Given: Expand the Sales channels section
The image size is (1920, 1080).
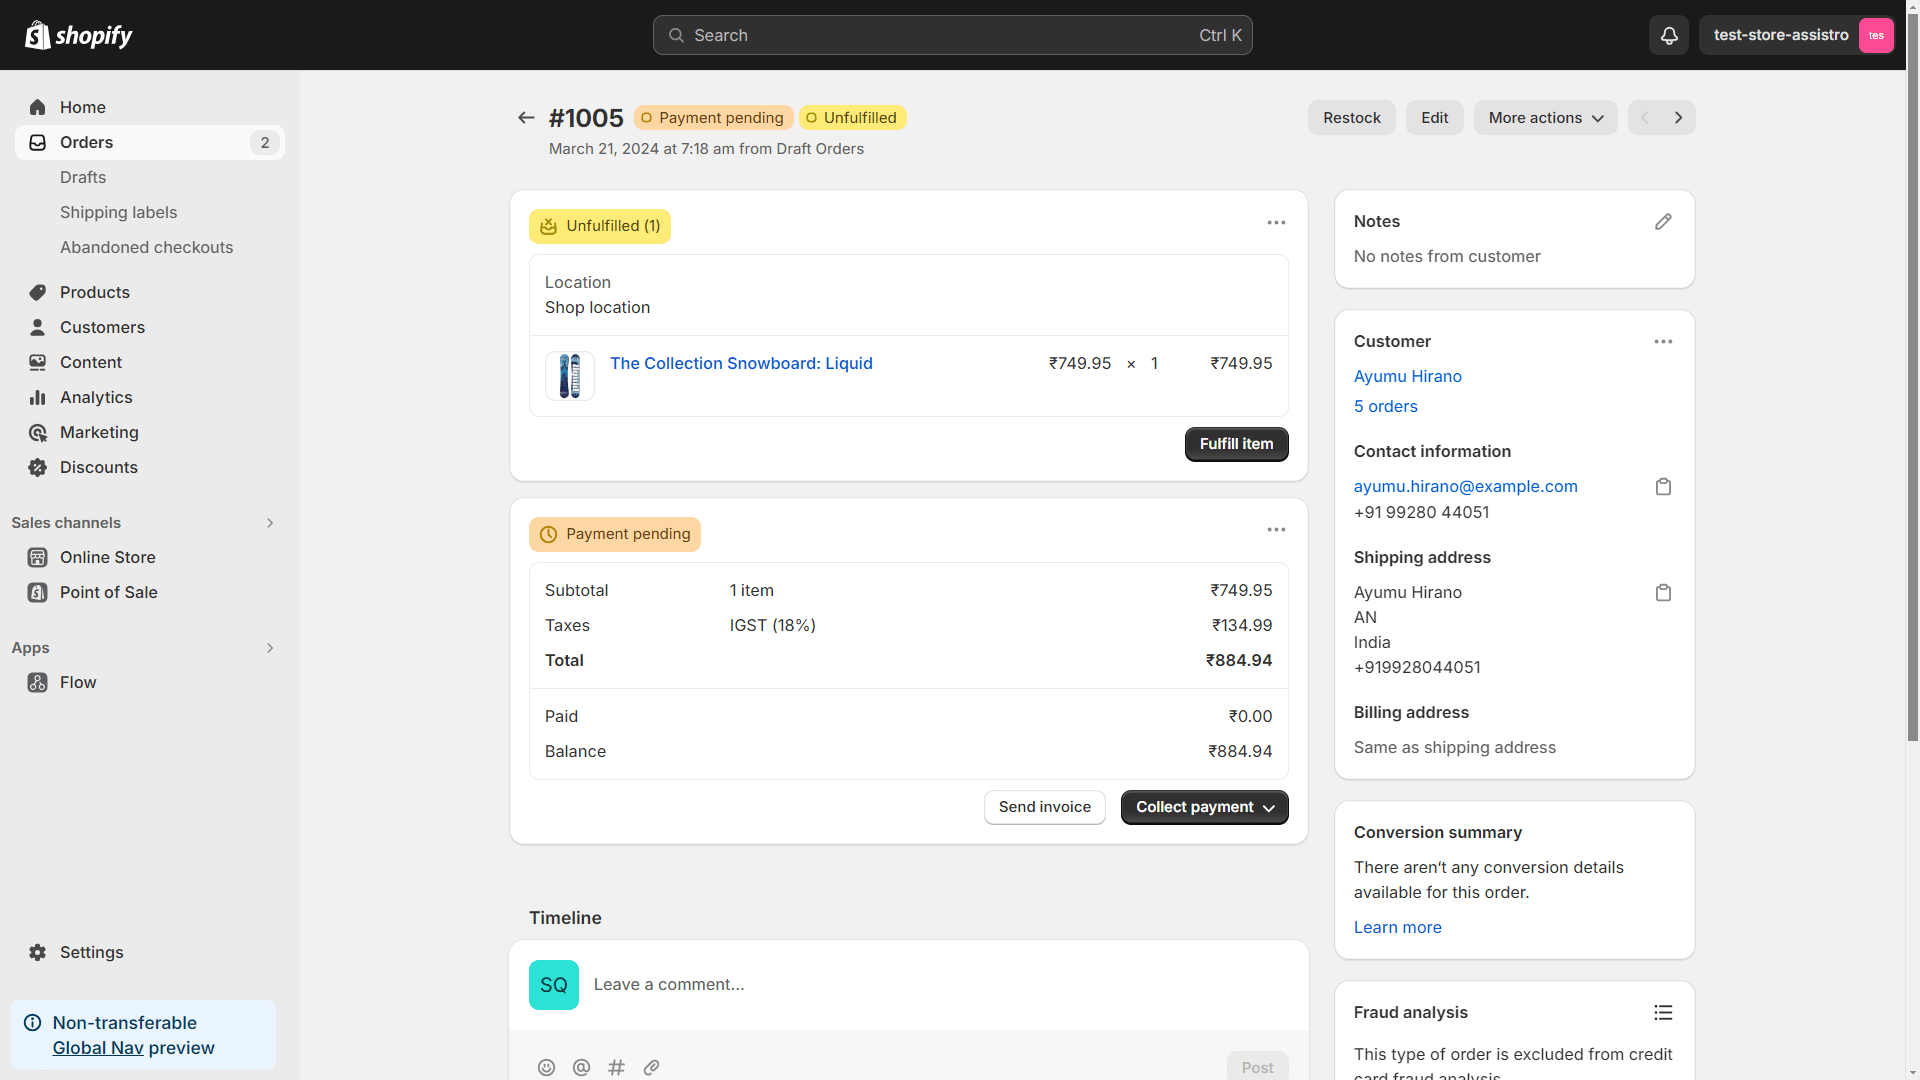Looking at the screenshot, I should pyautogui.click(x=270, y=523).
